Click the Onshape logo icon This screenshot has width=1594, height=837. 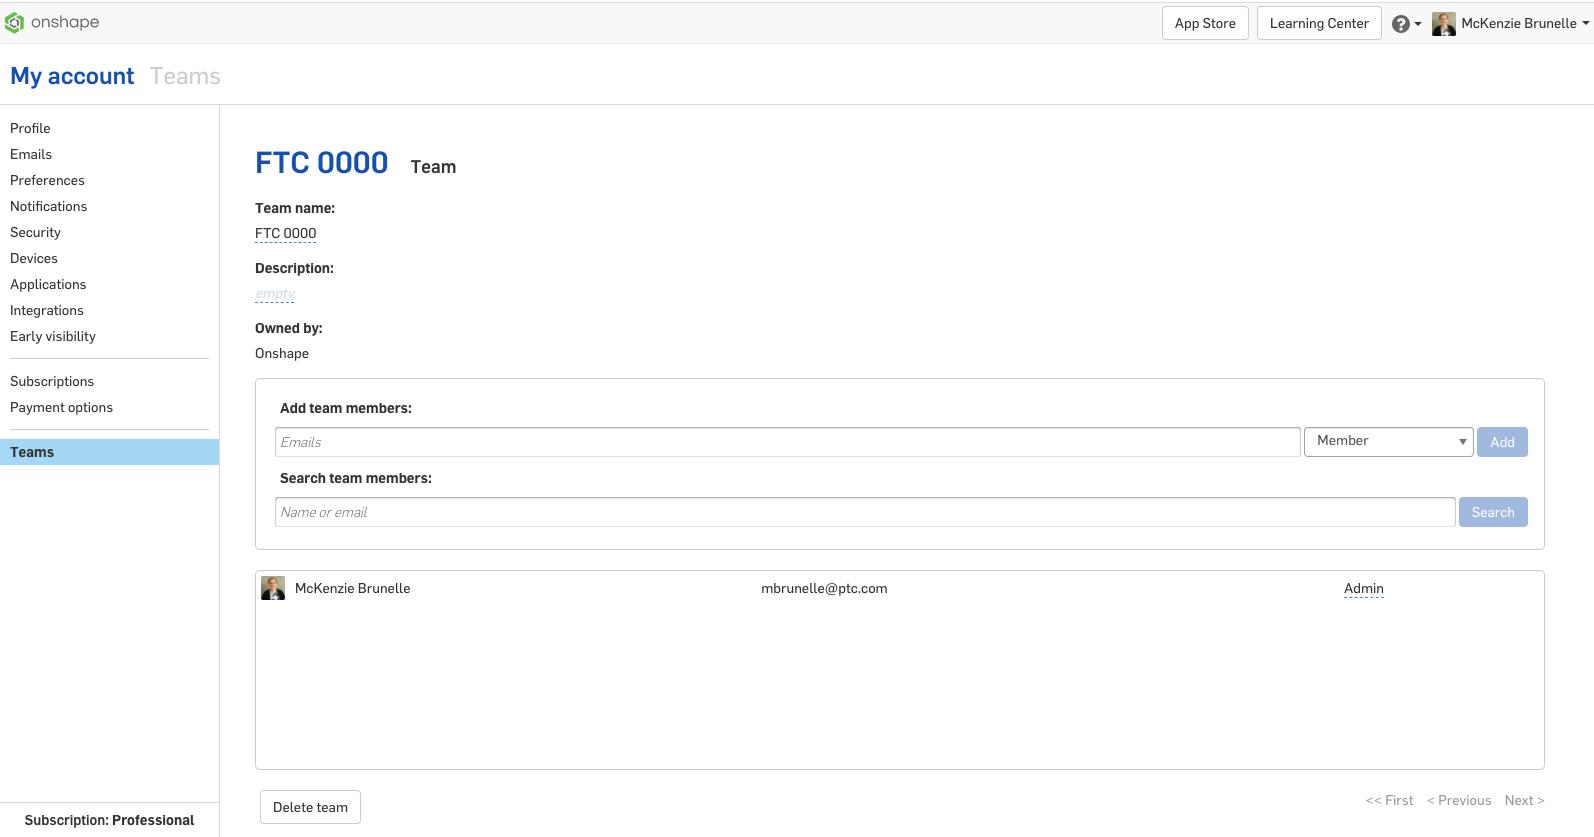click(x=14, y=23)
